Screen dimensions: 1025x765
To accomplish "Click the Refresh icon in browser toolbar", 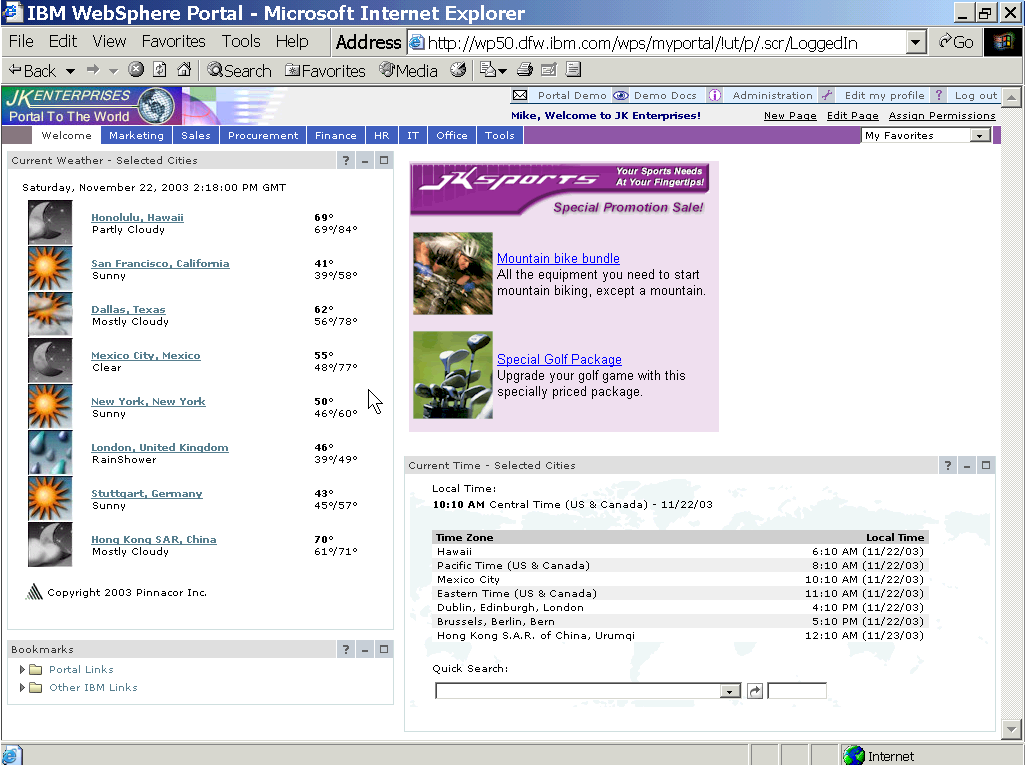I will pyautogui.click(x=160, y=69).
